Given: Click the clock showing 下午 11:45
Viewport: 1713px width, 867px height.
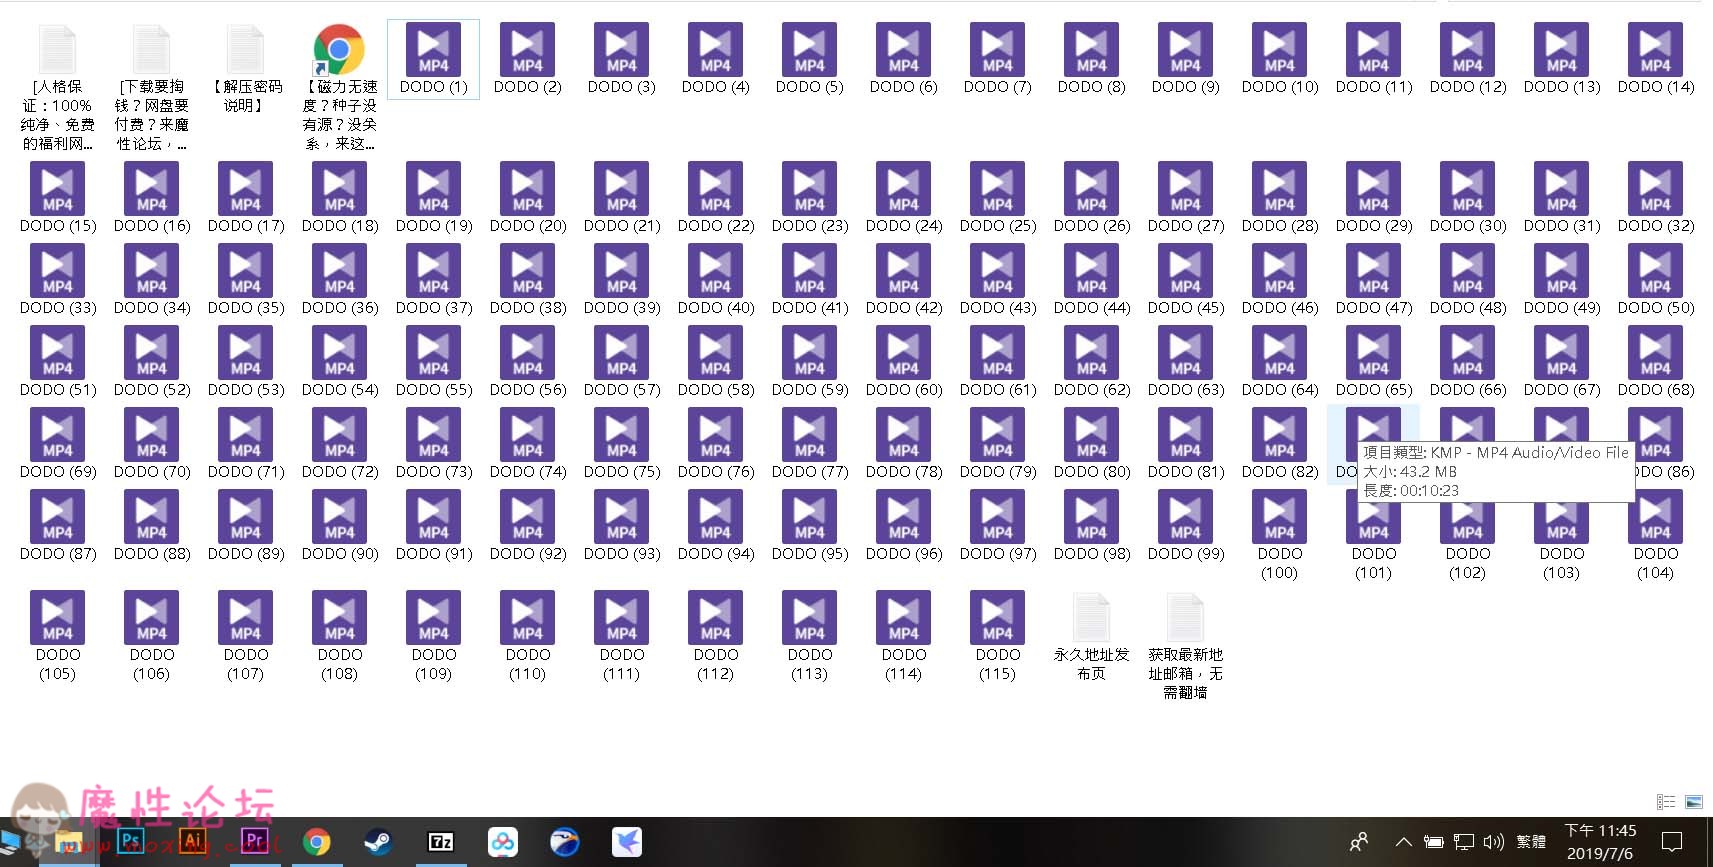Looking at the screenshot, I should pyautogui.click(x=1600, y=842).
